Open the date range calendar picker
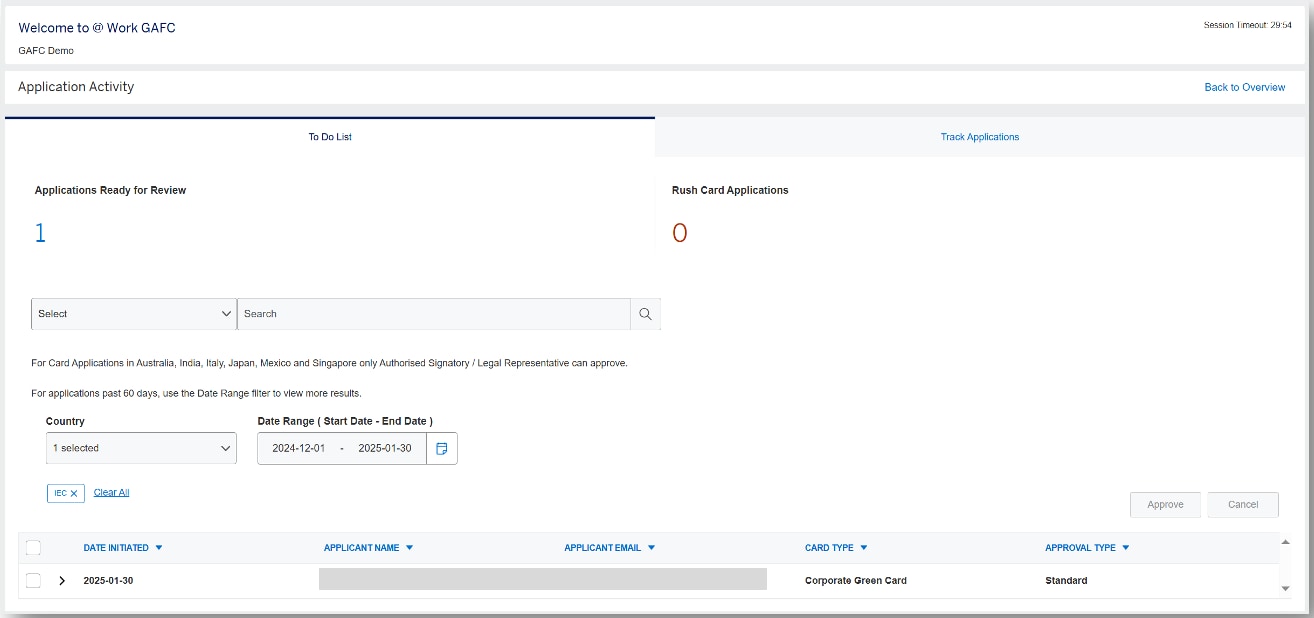1314x618 pixels. pos(442,449)
